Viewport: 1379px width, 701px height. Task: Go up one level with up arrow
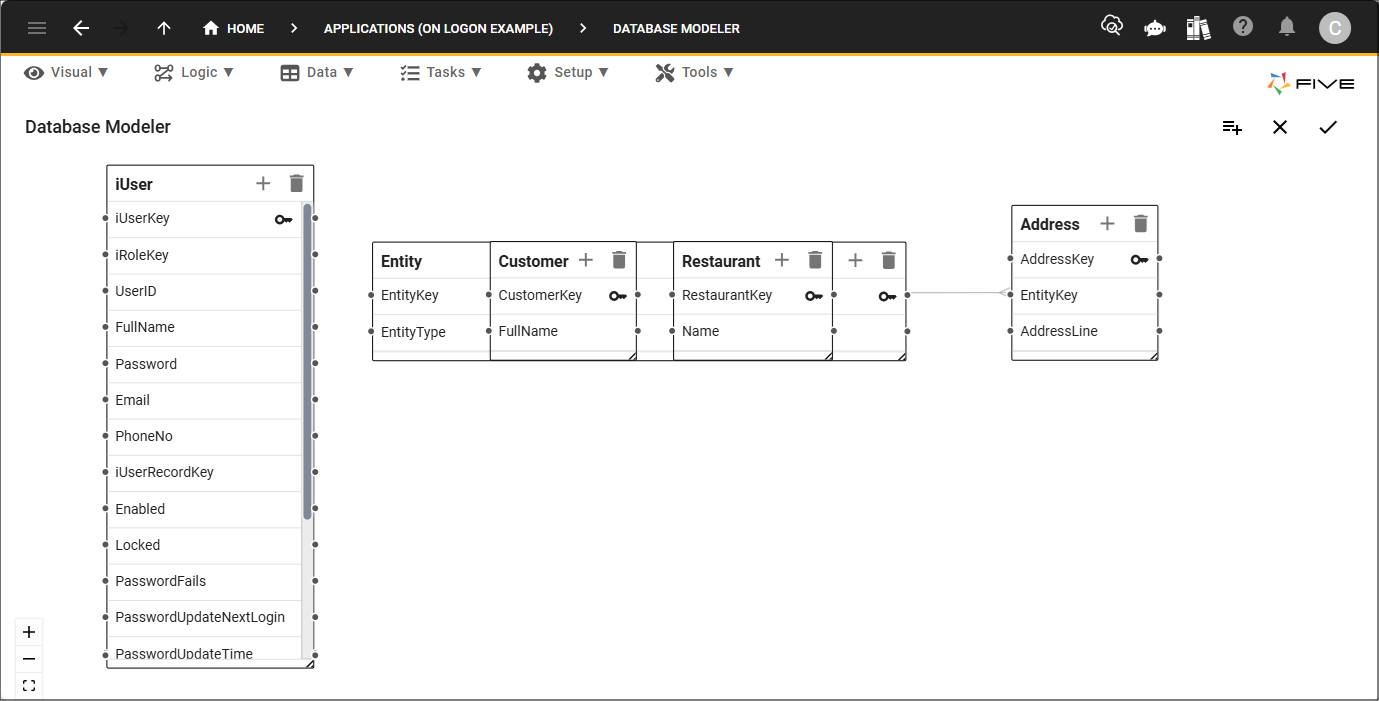(x=164, y=28)
